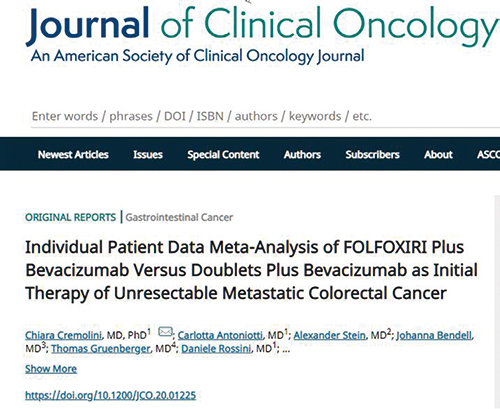
Task: Click the ORIGINAL REPORTS category link
Action: click(71, 217)
